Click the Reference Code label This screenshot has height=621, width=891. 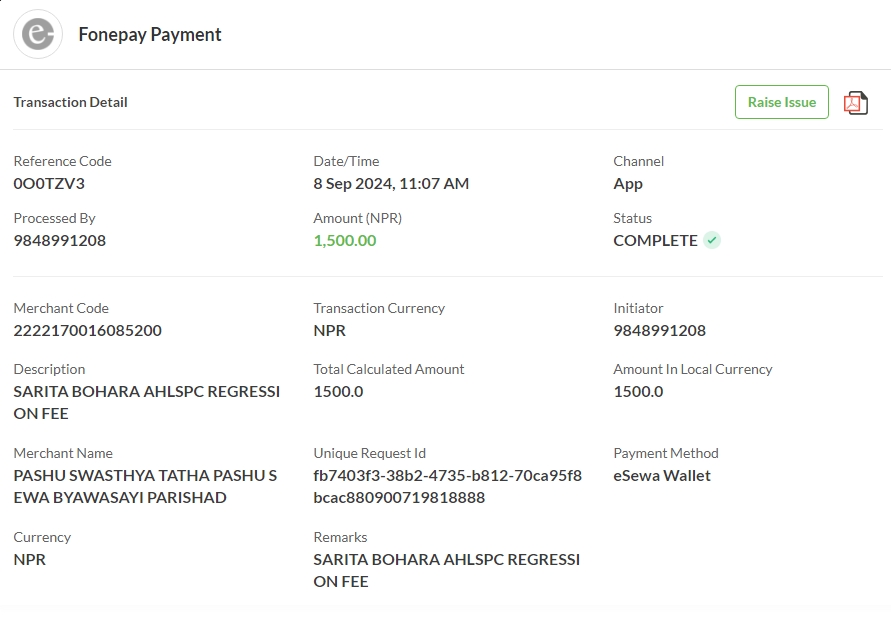point(63,161)
